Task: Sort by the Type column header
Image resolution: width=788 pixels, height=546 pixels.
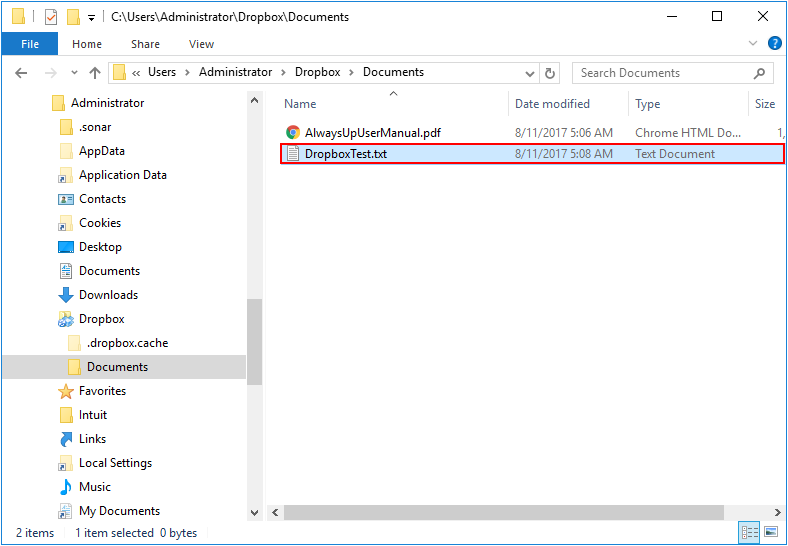Action: point(688,104)
